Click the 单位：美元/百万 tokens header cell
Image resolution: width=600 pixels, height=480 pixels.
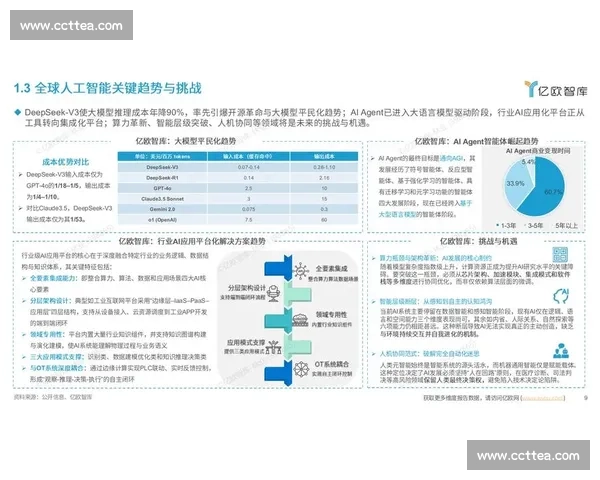click(x=162, y=157)
